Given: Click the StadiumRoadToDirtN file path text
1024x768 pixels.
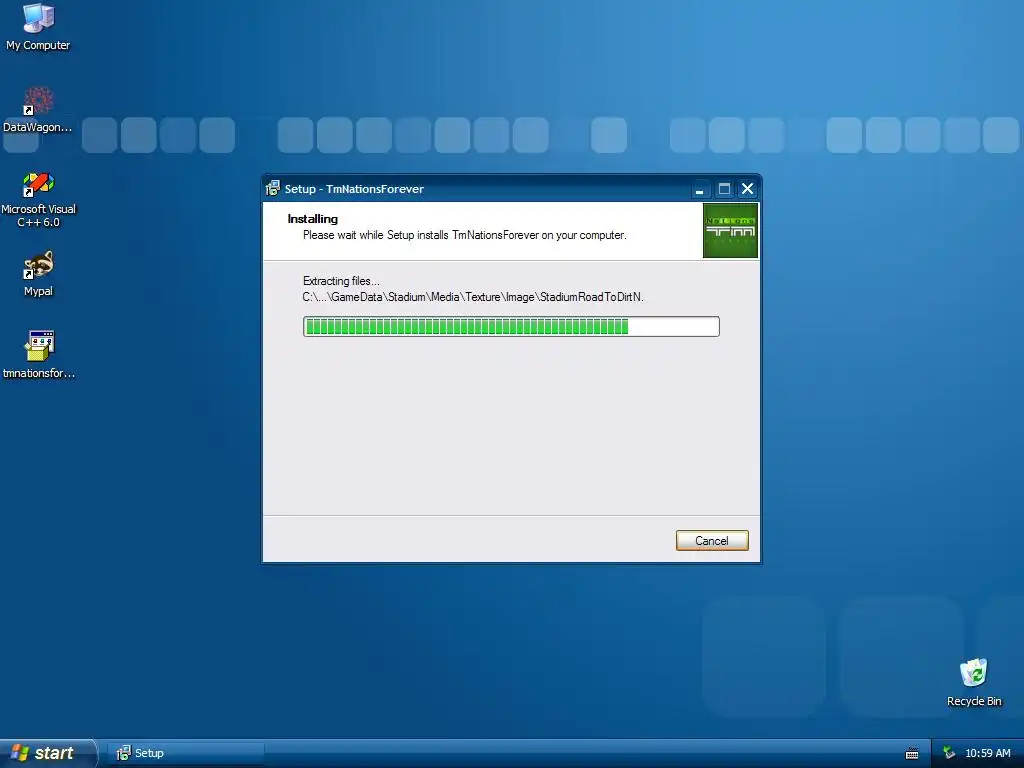Looking at the screenshot, I should pyautogui.click(x=473, y=297).
